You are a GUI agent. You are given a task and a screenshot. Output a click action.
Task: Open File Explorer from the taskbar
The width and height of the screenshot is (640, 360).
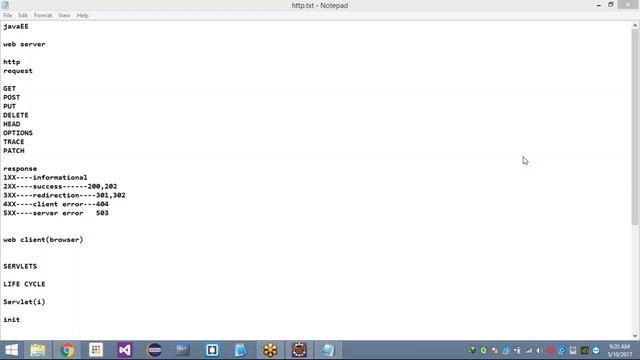(38, 350)
